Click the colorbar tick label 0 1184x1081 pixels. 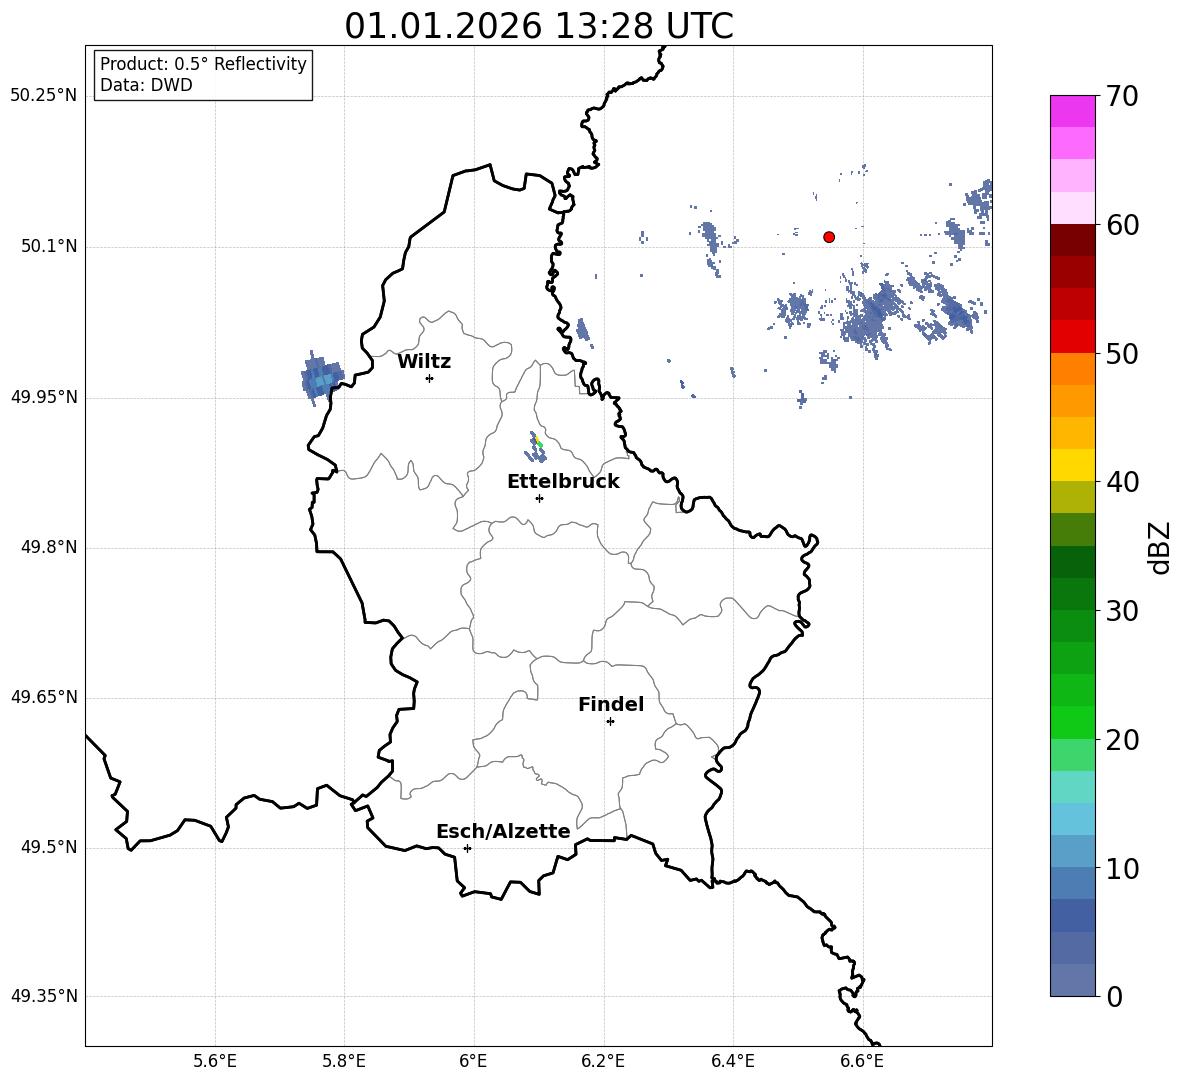[1115, 996]
